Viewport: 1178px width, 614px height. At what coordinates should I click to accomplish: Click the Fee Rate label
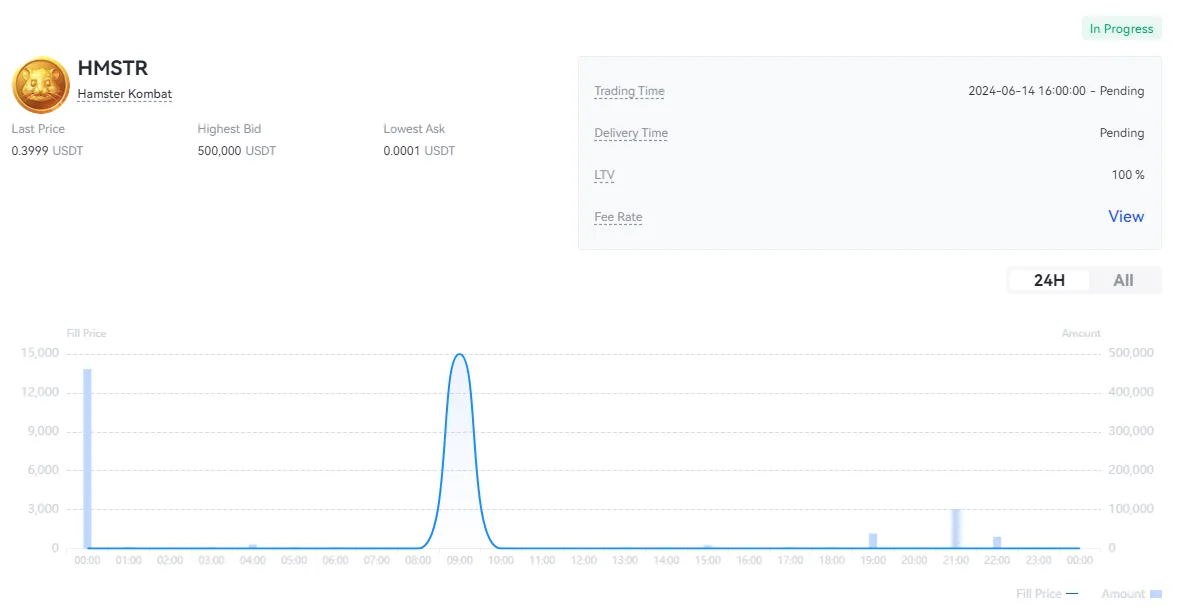click(618, 217)
